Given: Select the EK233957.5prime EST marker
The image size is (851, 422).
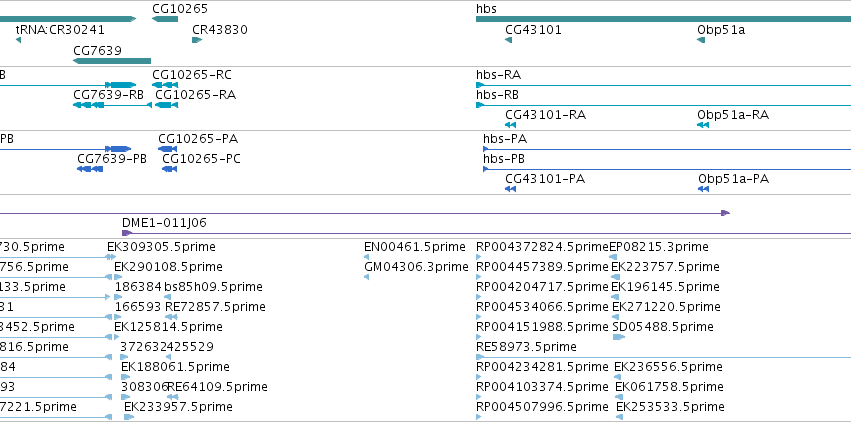Looking at the screenshot, I should point(129,417).
